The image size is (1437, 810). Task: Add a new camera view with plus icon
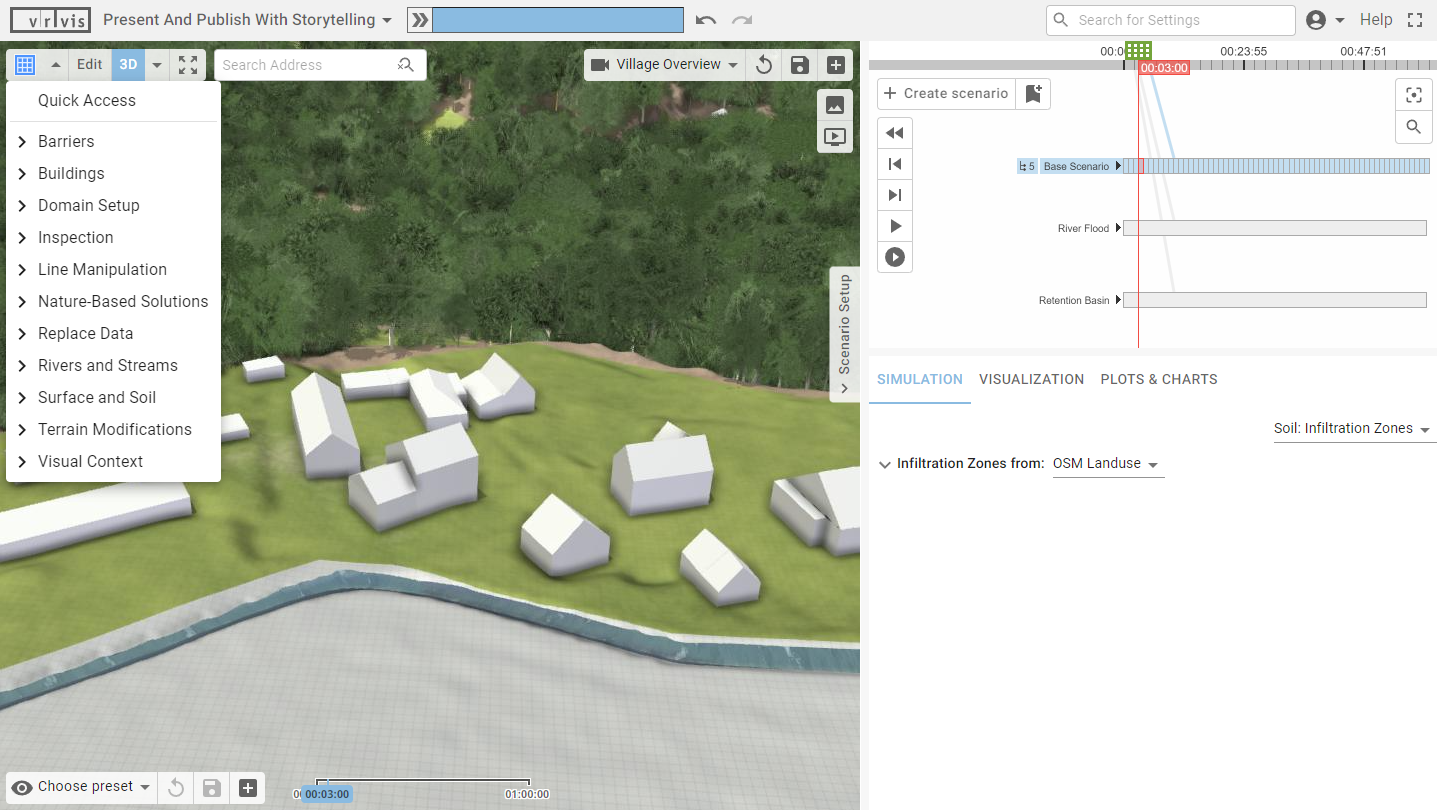point(835,64)
